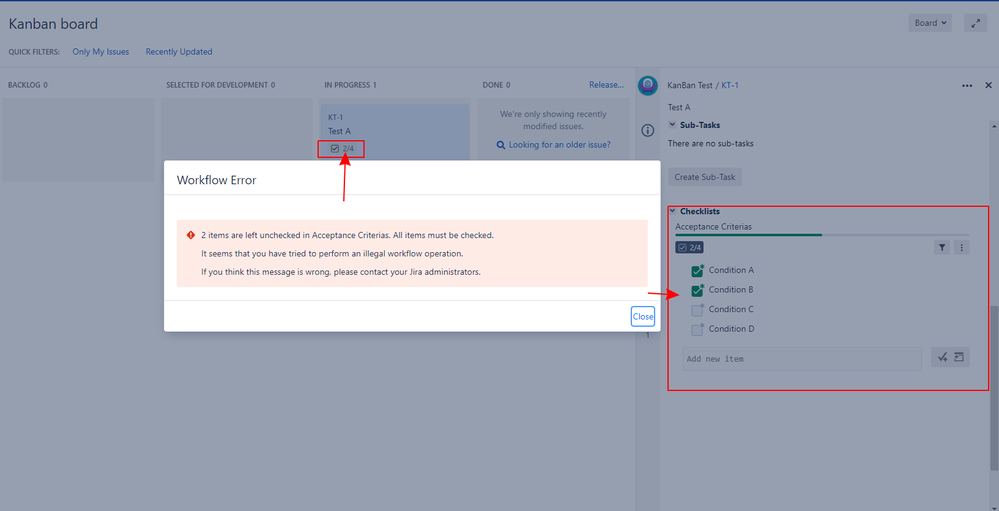
Task: Collapse the Sub-Tasks section
Action: pos(672,125)
